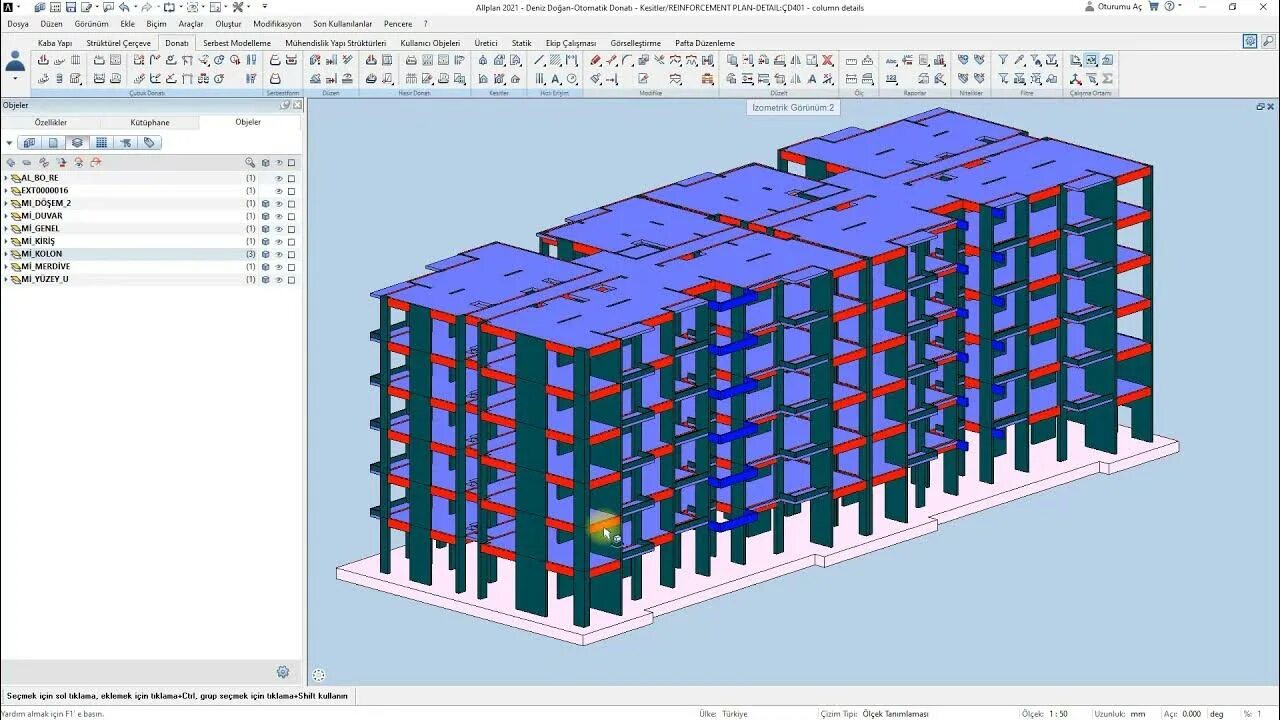Click the ruler measure icon in Ölç group
This screenshot has height=720, width=1280.
[x=851, y=60]
